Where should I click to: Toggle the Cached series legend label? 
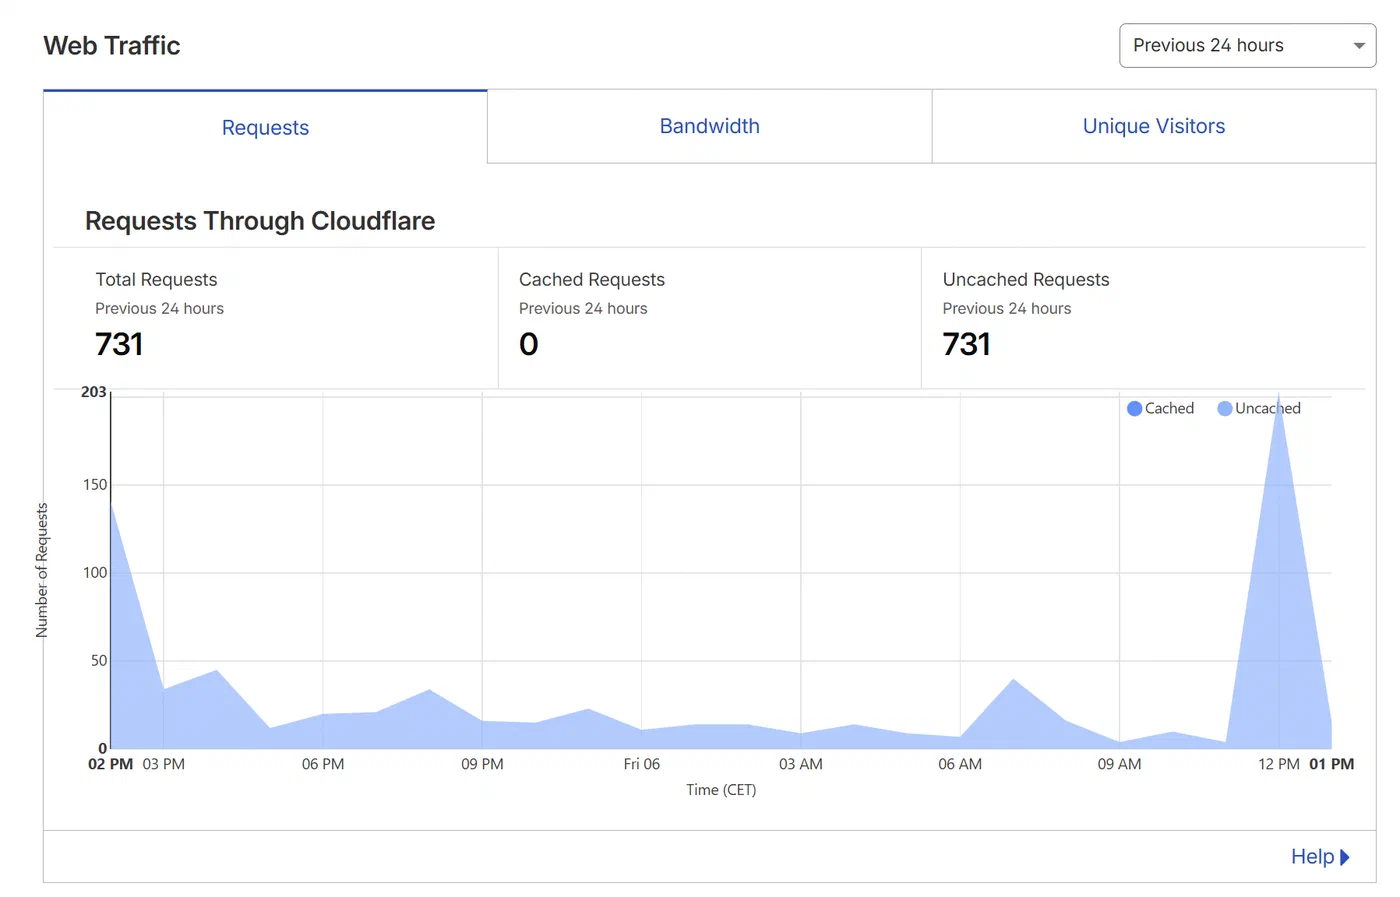click(1169, 408)
